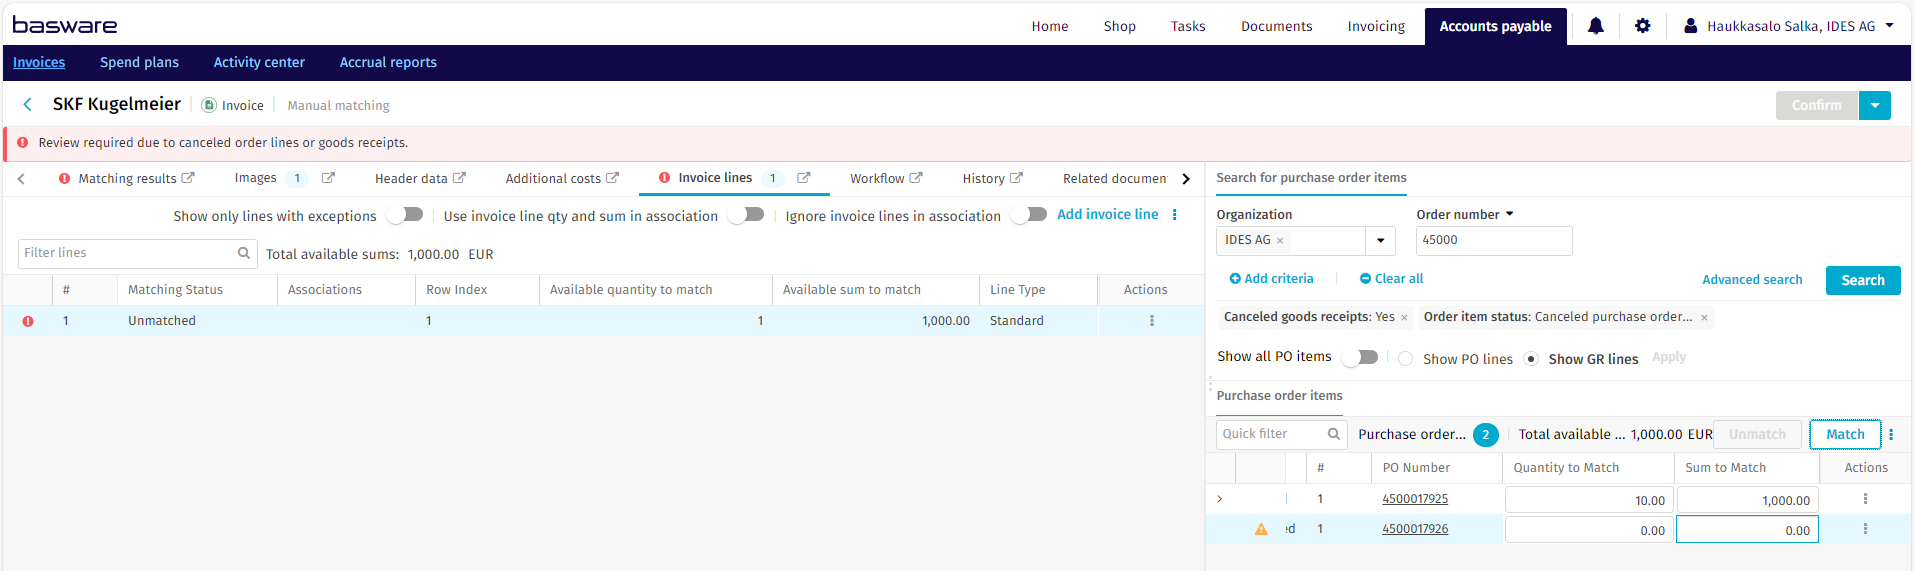Toggle Ignore invoice lines in association
The height and width of the screenshot is (571, 1915).
[x=1028, y=215]
